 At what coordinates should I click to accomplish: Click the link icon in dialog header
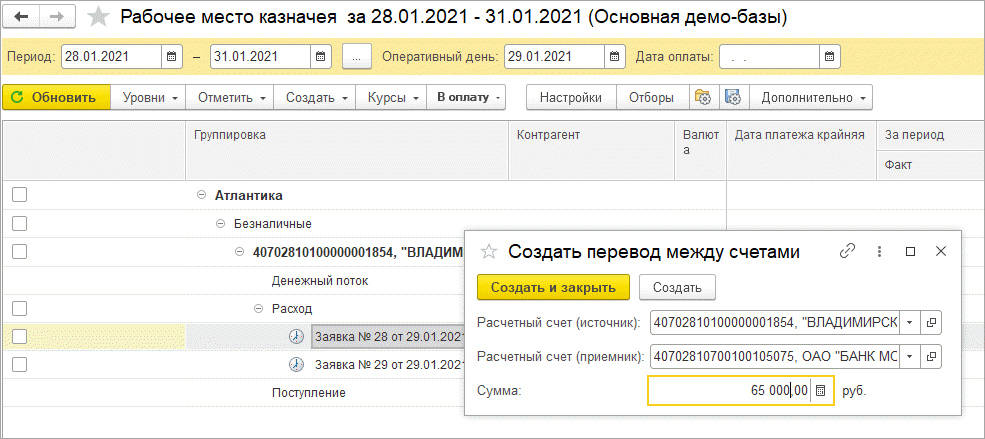coord(848,252)
